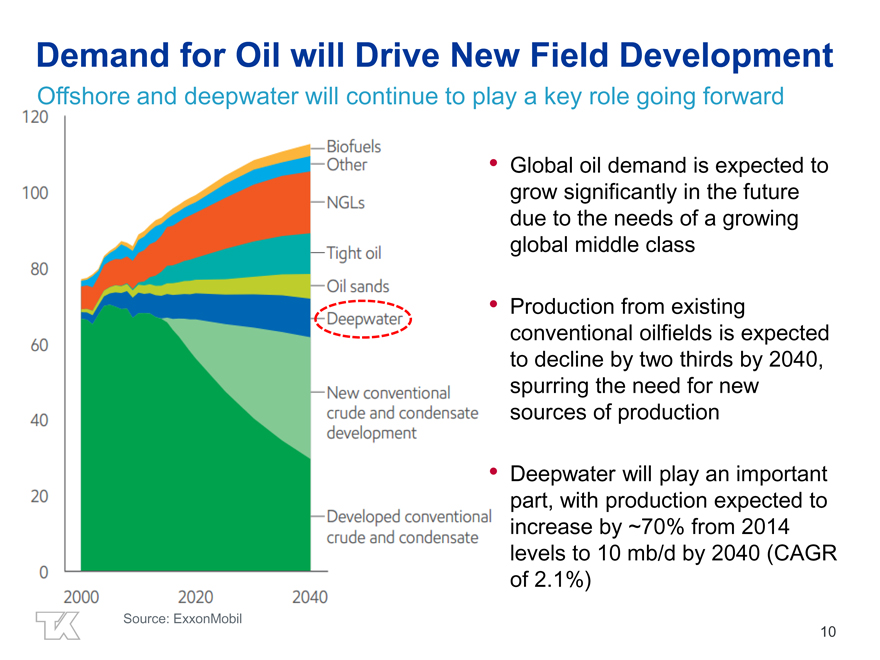Image resolution: width=880 pixels, height=660 pixels.
Task: Click the page number 10
Action: tap(827, 631)
